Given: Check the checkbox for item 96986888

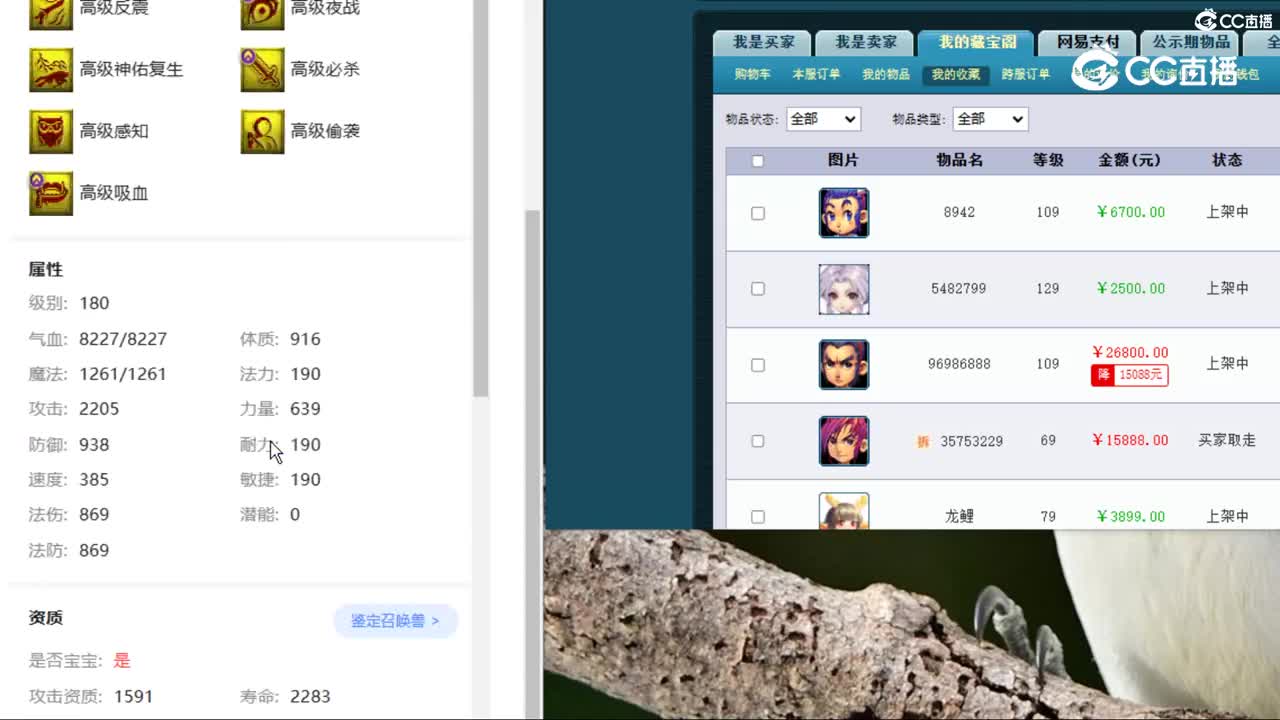Looking at the screenshot, I should pos(757,364).
